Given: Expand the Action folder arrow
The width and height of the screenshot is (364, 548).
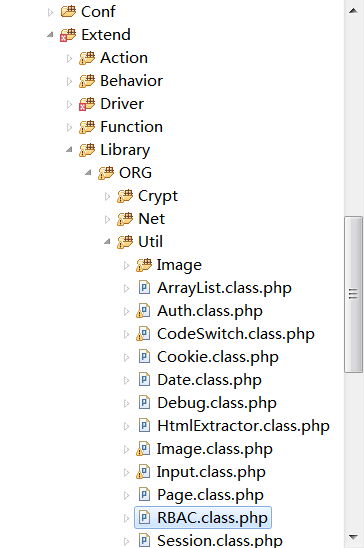Looking at the screenshot, I should [x=69, y=58].
